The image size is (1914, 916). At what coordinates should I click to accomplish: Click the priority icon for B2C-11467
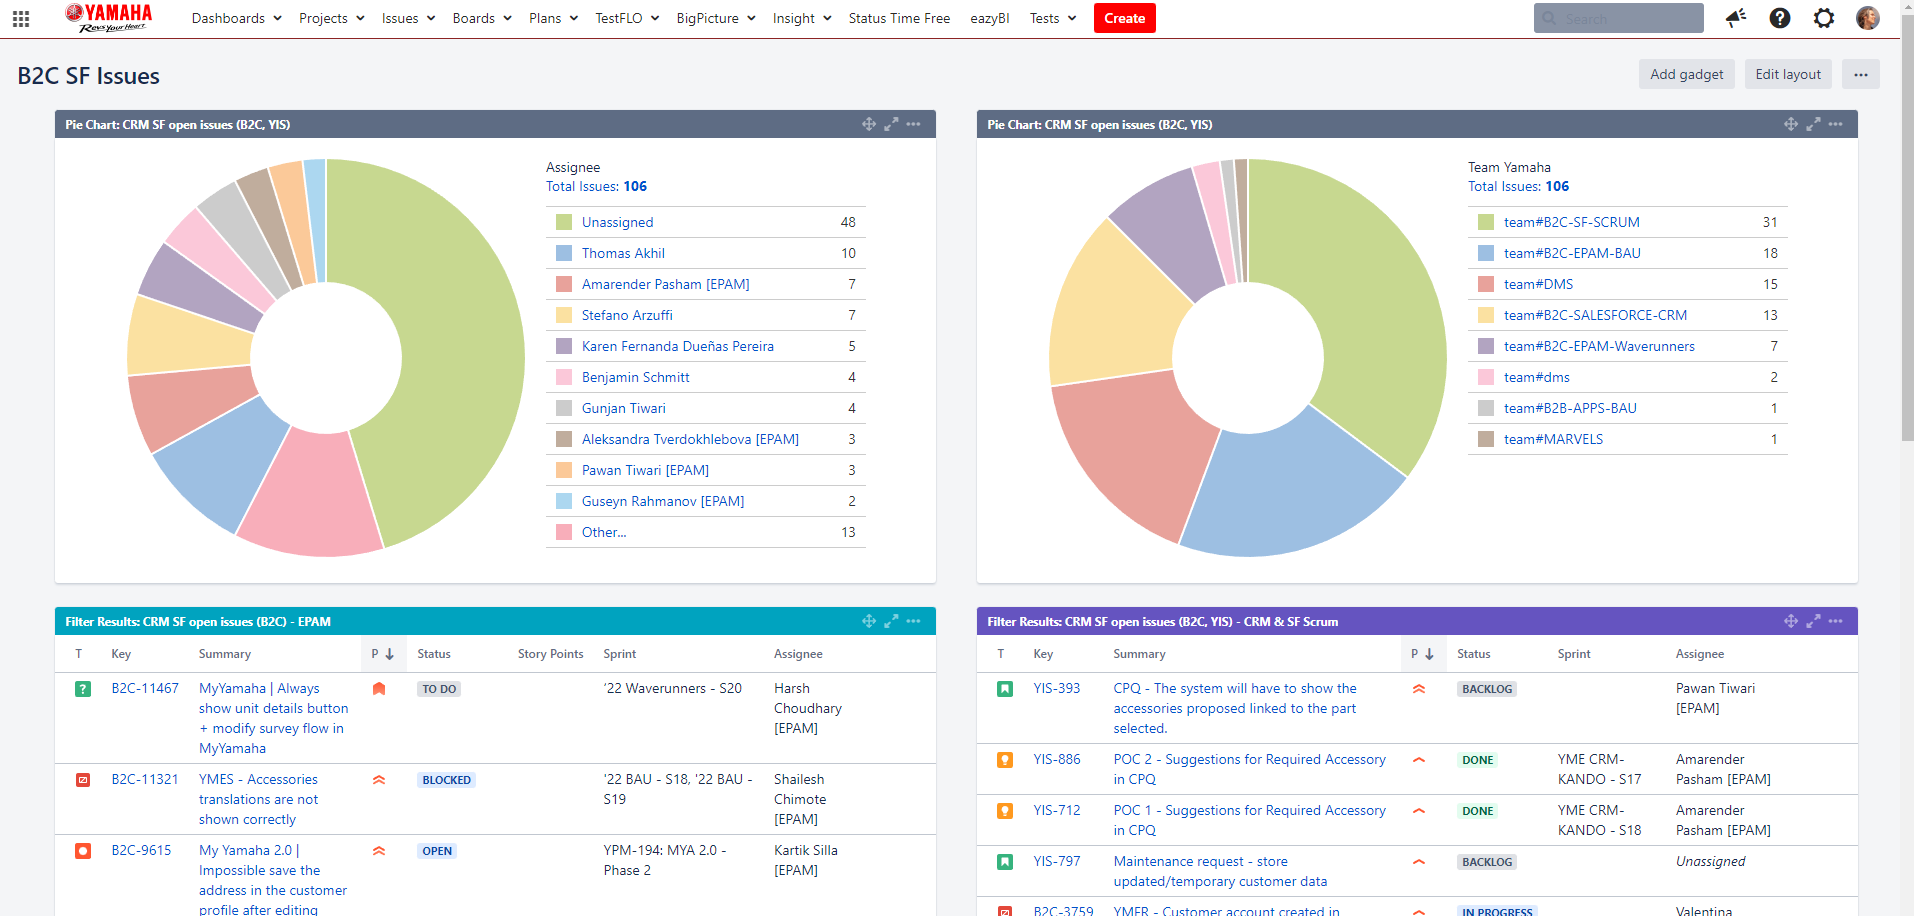point(379,689)
